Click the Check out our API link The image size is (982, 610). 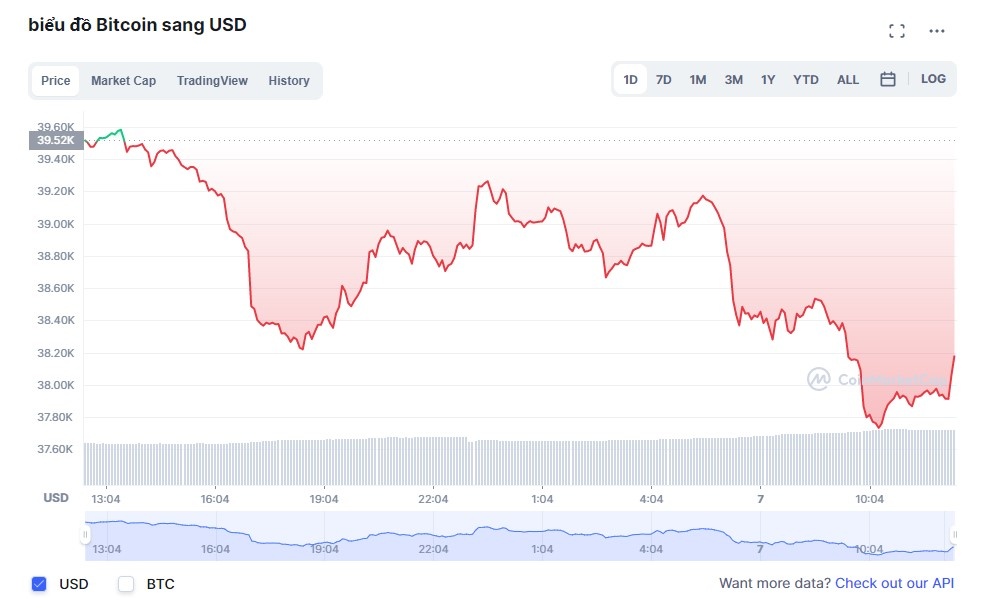893,583
